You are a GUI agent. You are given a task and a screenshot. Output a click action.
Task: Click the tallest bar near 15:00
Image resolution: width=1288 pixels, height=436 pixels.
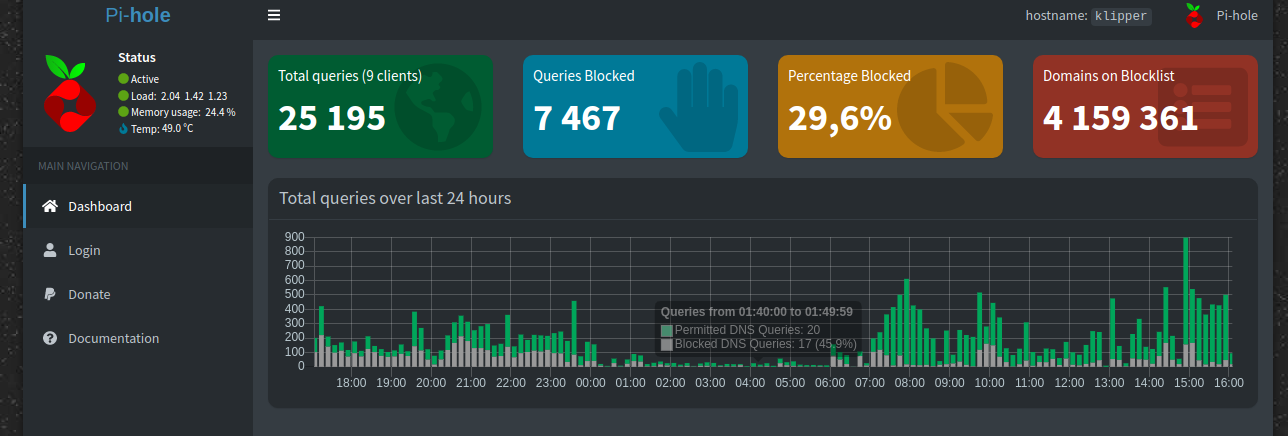point(1185,300)
